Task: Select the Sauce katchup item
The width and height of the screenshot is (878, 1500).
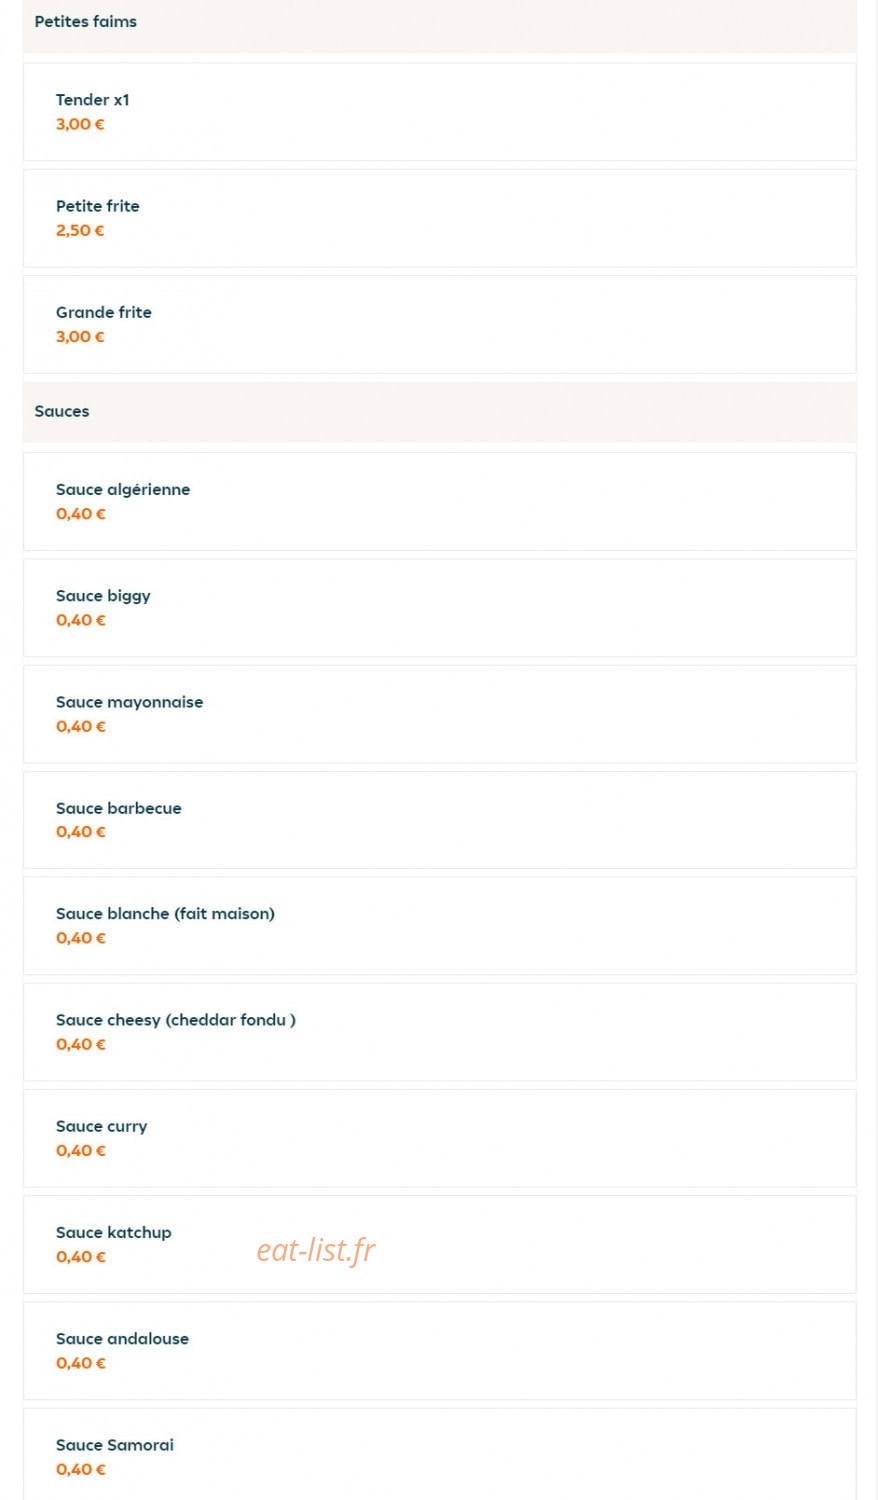Action: [439, 1244]
